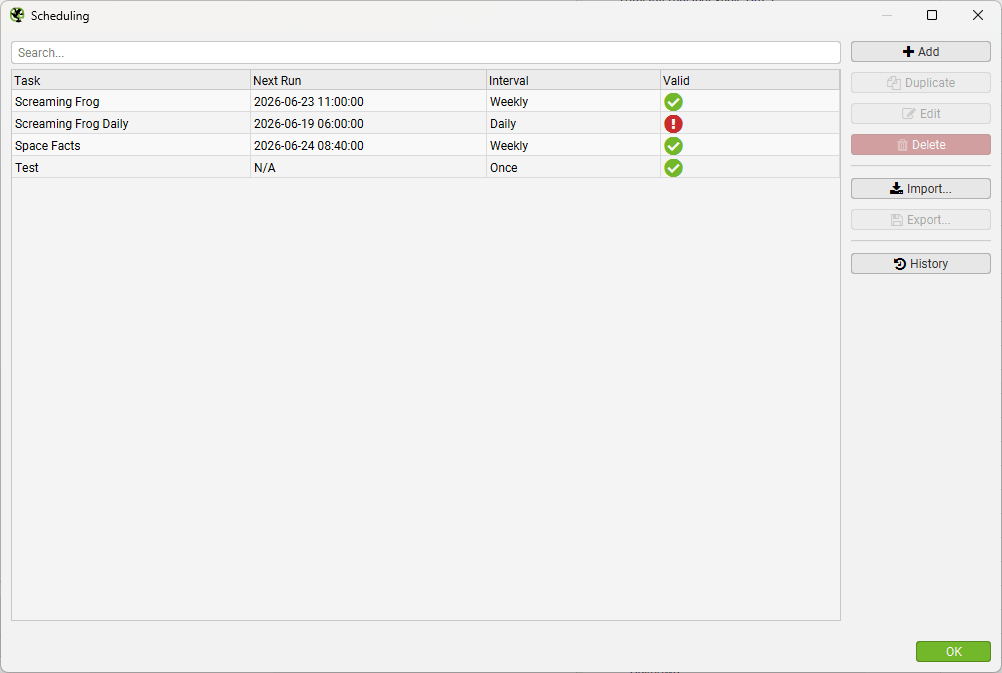Viewport: 1002px width, 673px height.
Task: Maximize the Scheduling window
Action: (932, 15)
